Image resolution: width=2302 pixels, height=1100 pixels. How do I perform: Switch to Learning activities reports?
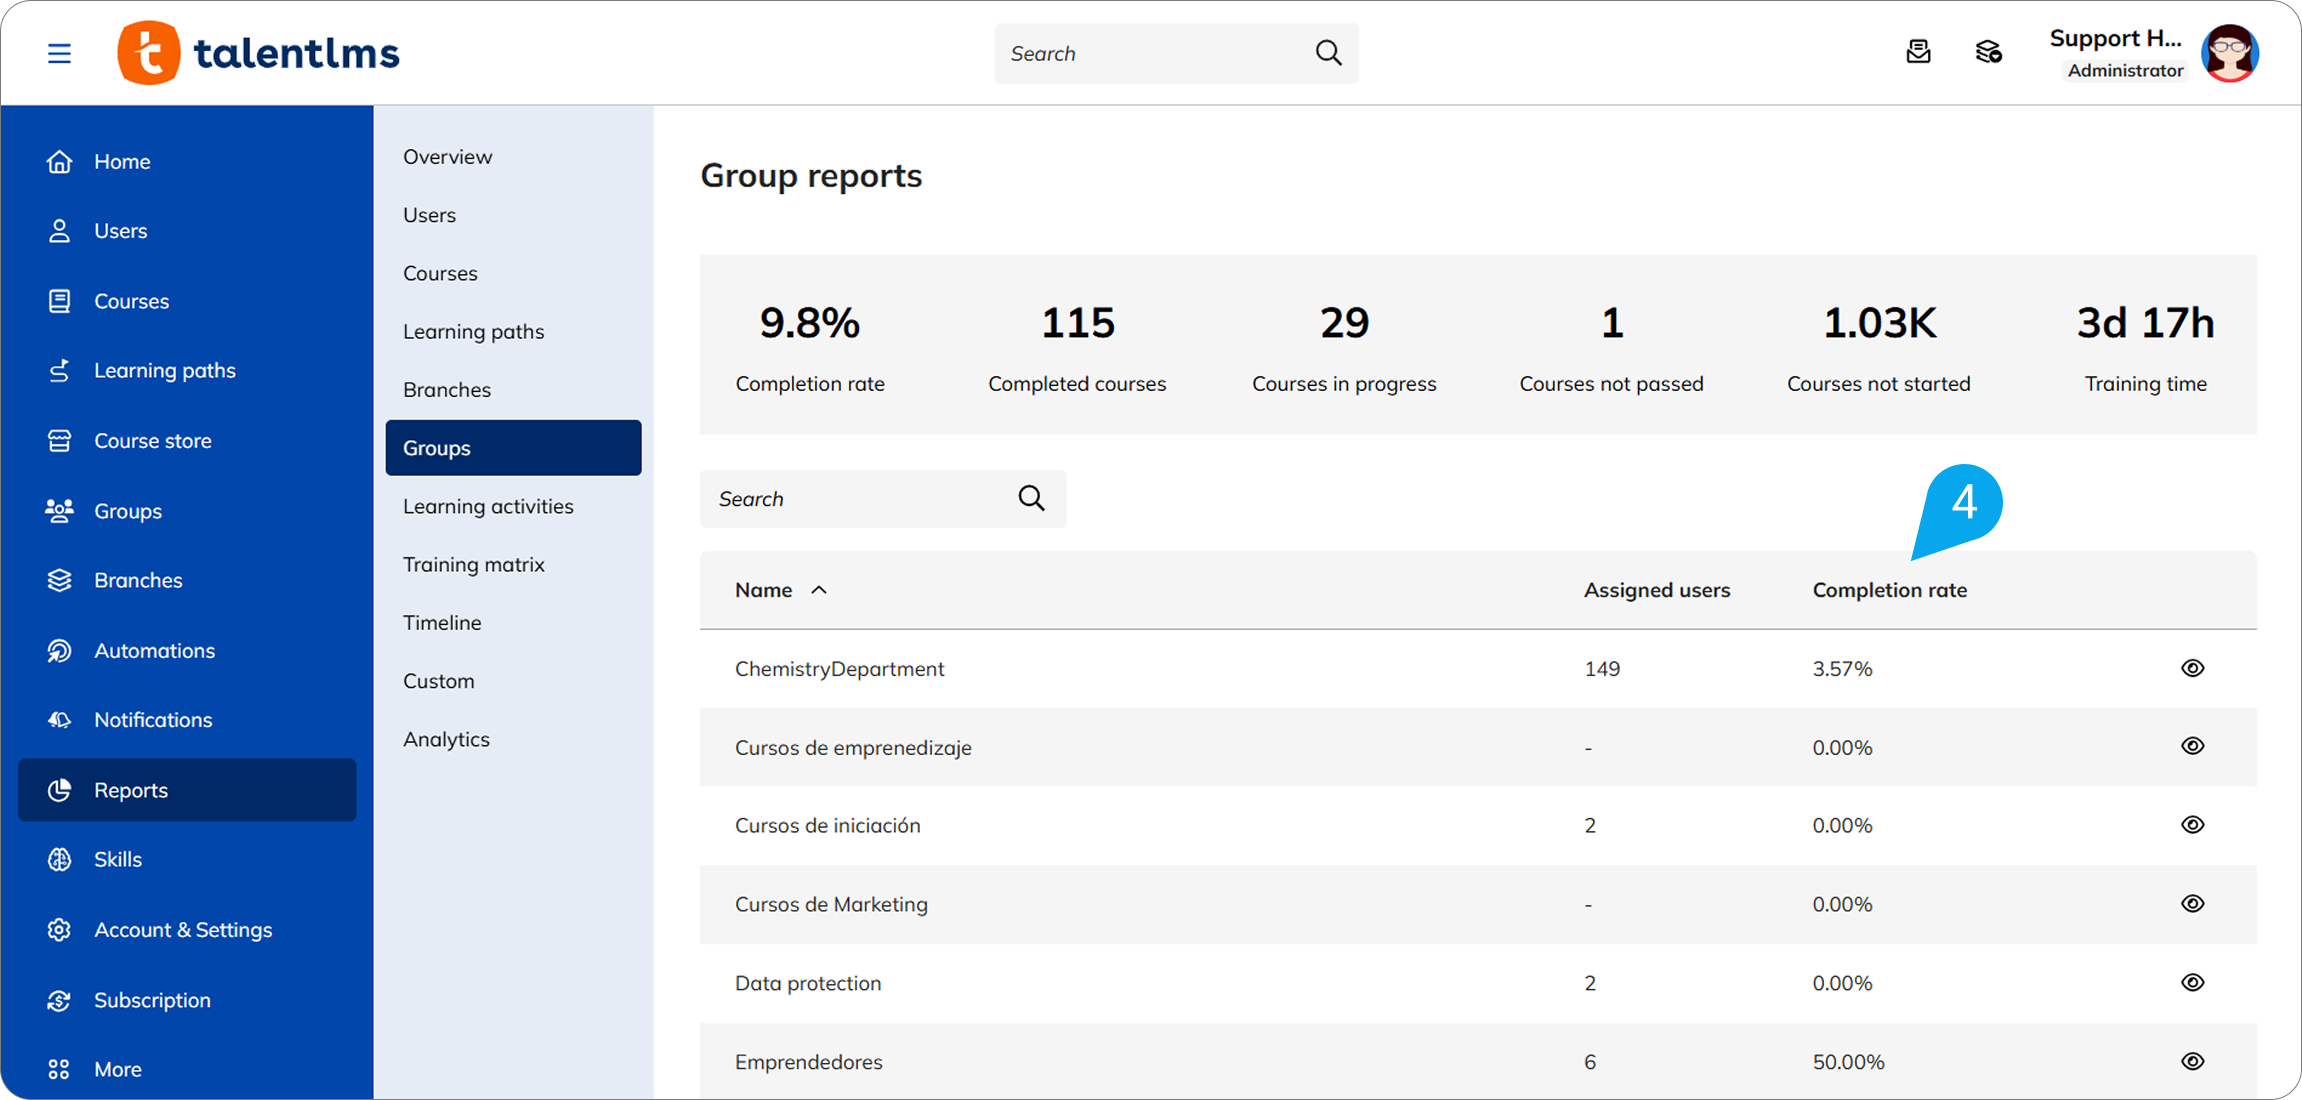pyautogui.click(x=488, y=506)
